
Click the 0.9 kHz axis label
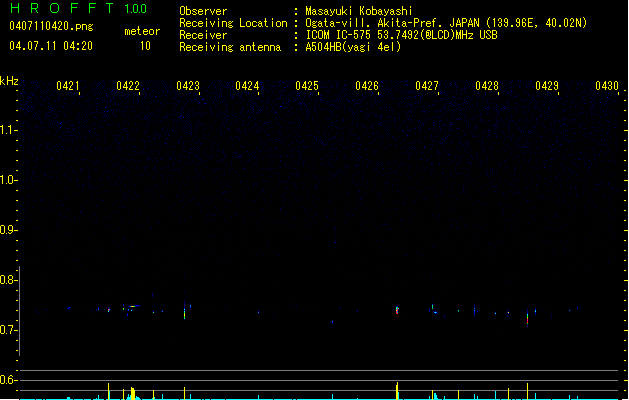click(7, 230)
